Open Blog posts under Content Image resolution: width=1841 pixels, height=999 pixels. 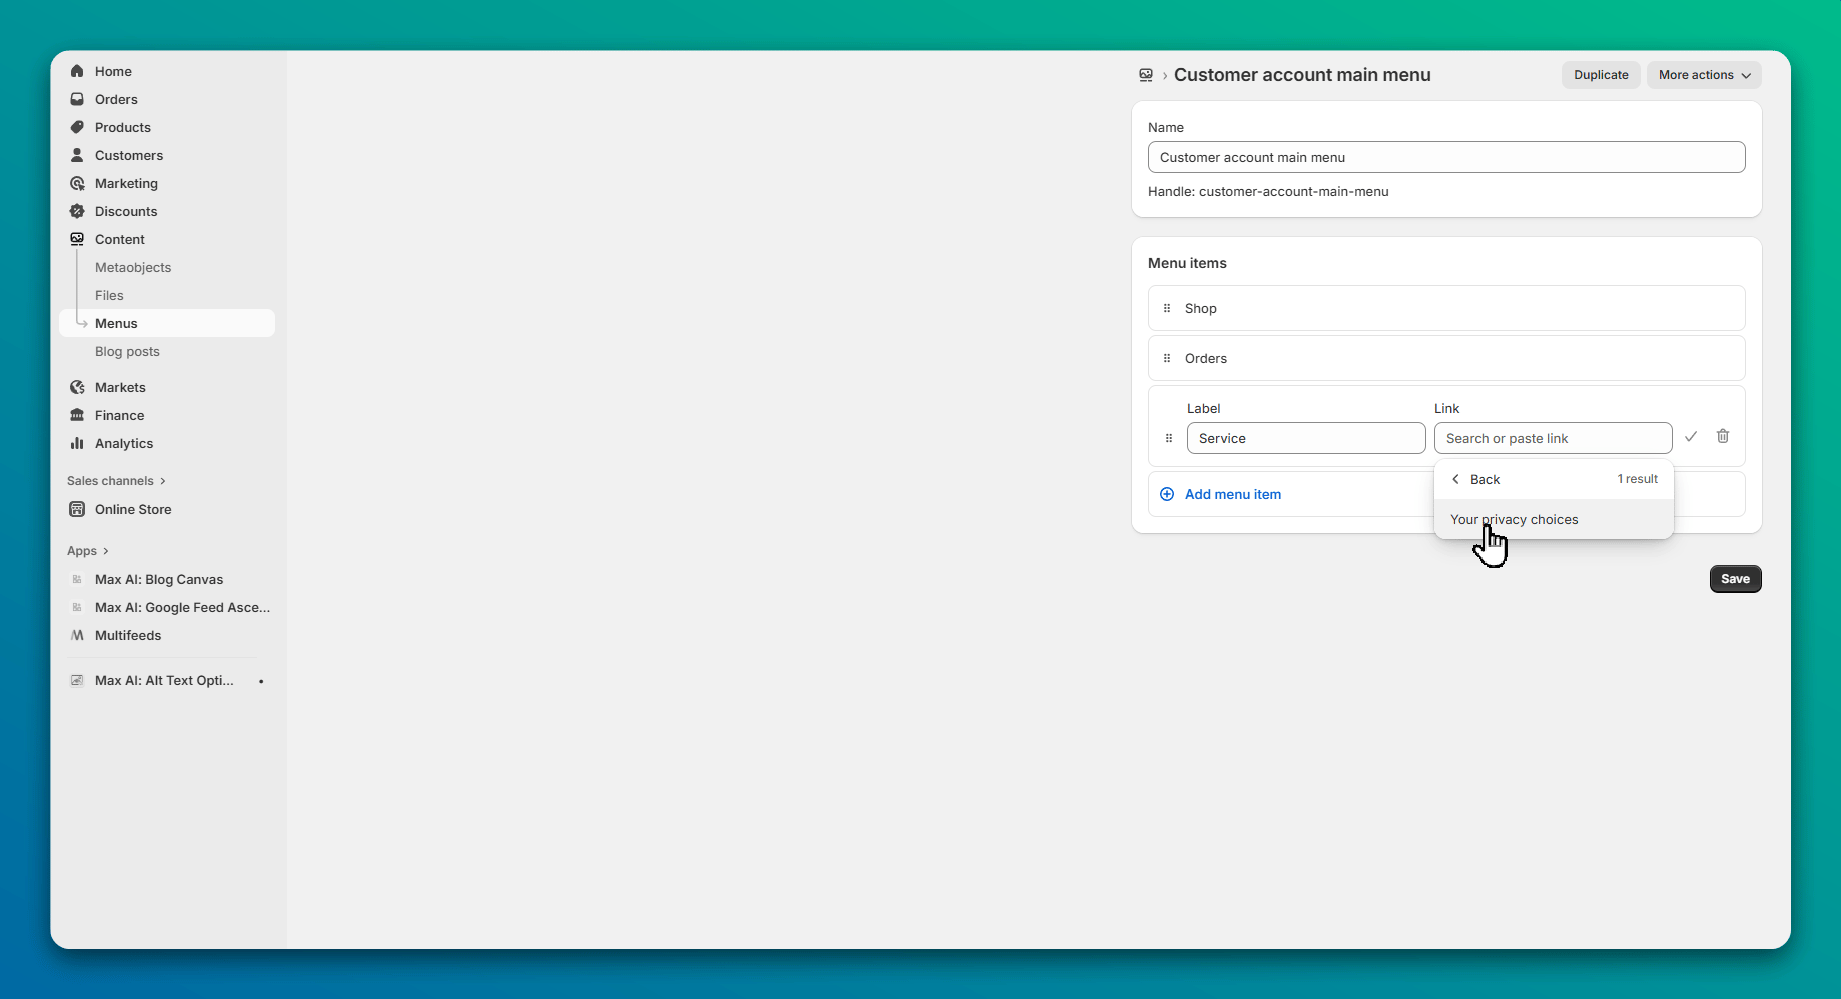tap(127, 351)
